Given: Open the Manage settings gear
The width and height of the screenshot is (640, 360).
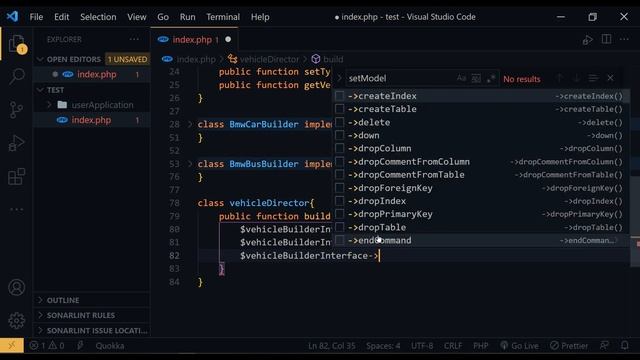Looking at the screenshot, I should pos(17,321).
